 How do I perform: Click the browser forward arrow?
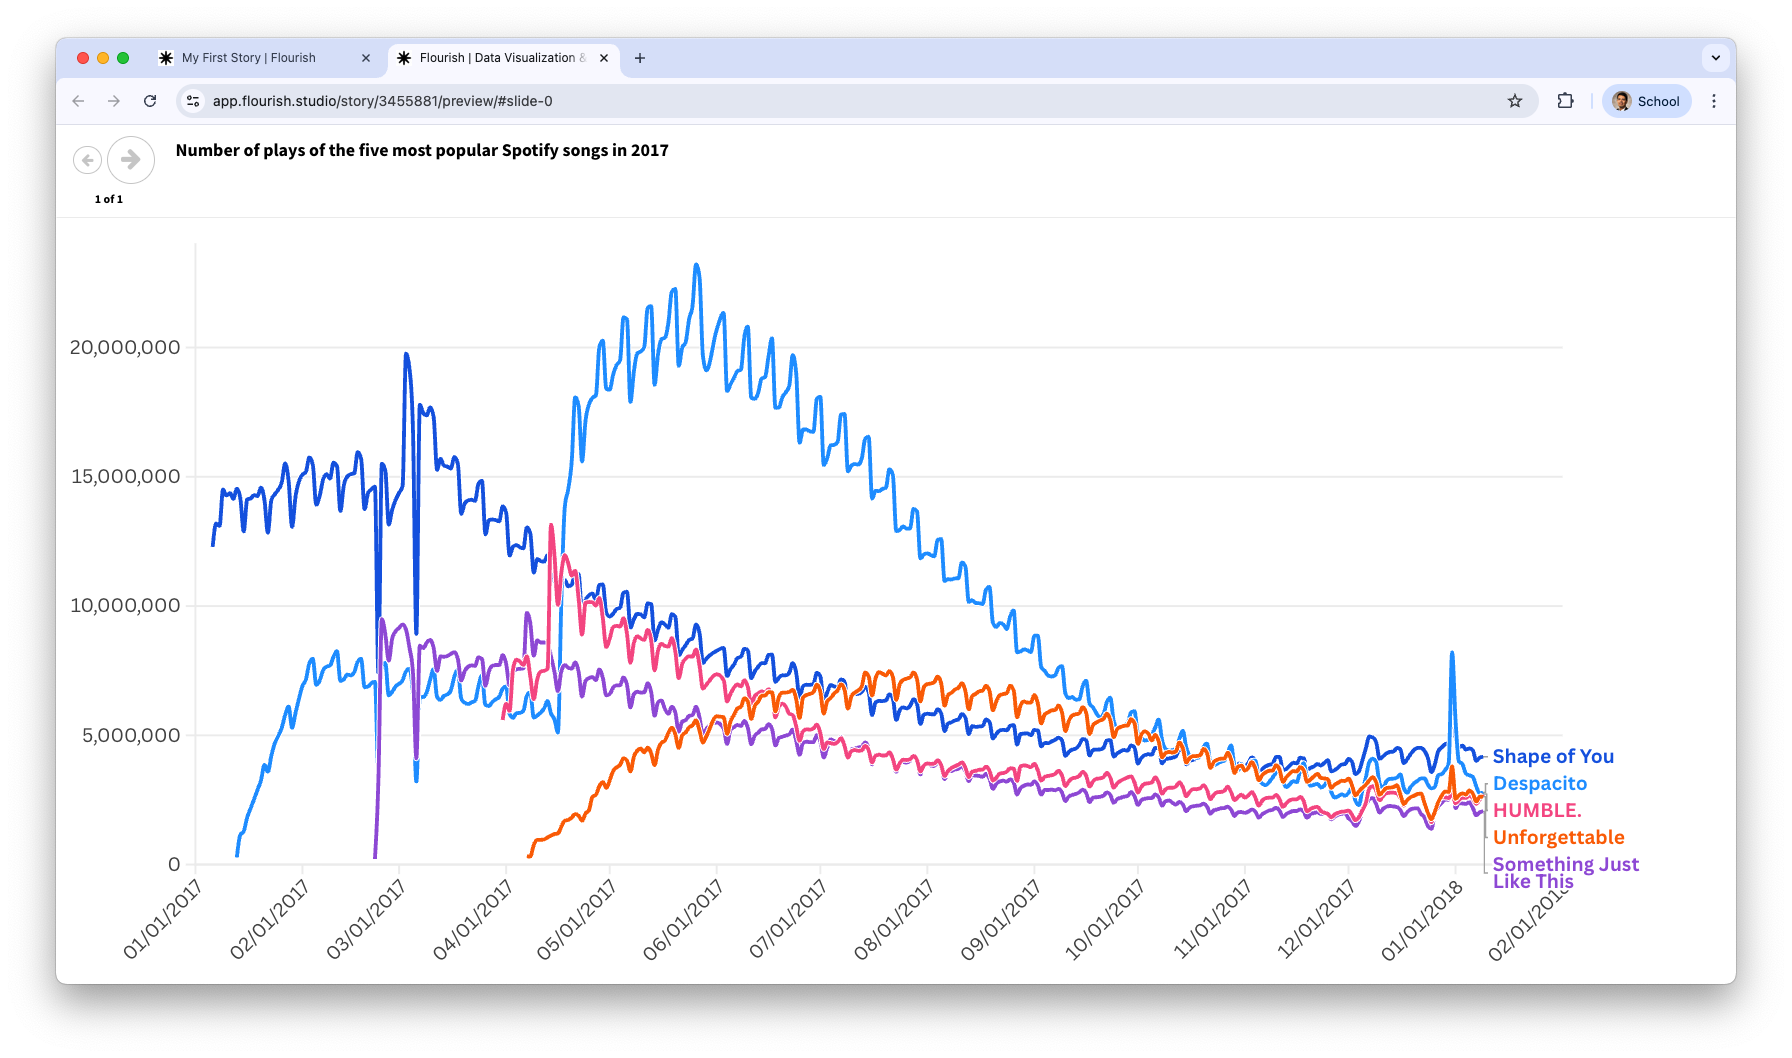[x=114, y=101]
